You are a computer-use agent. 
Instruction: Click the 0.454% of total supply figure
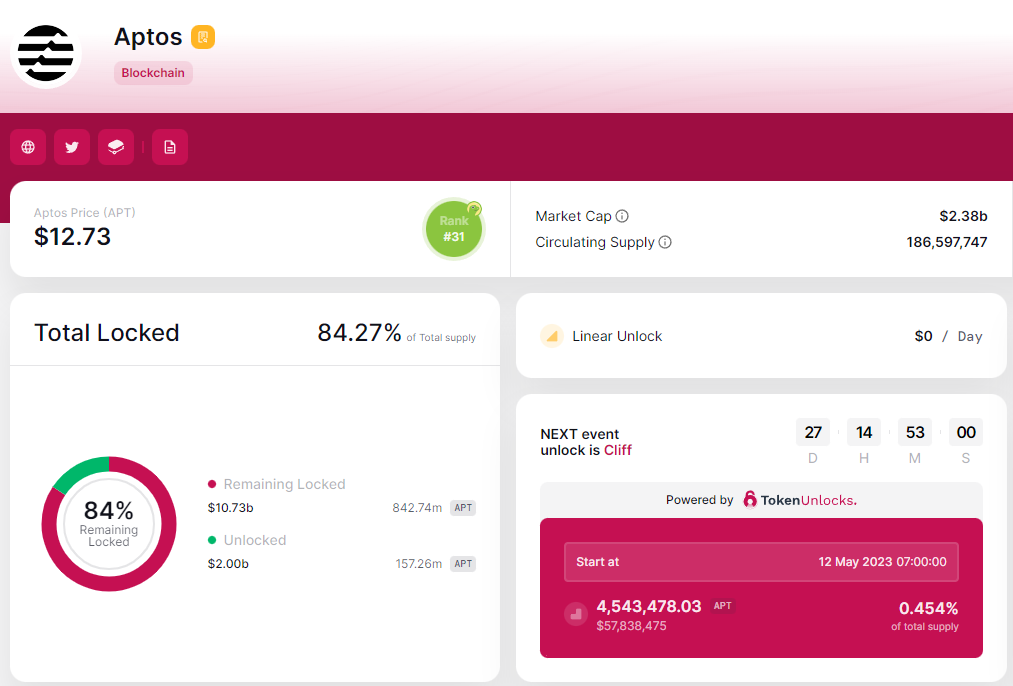928,608
